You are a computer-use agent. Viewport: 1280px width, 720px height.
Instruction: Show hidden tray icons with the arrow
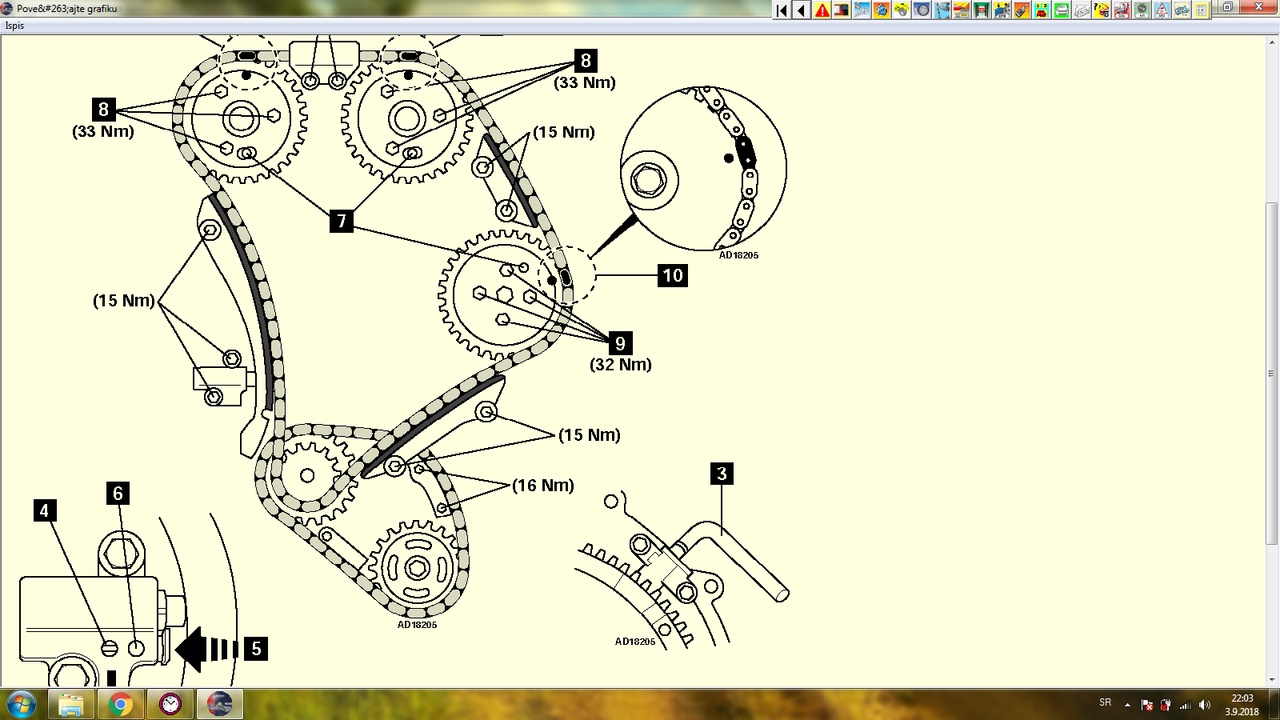click(x=1128, y=704)
